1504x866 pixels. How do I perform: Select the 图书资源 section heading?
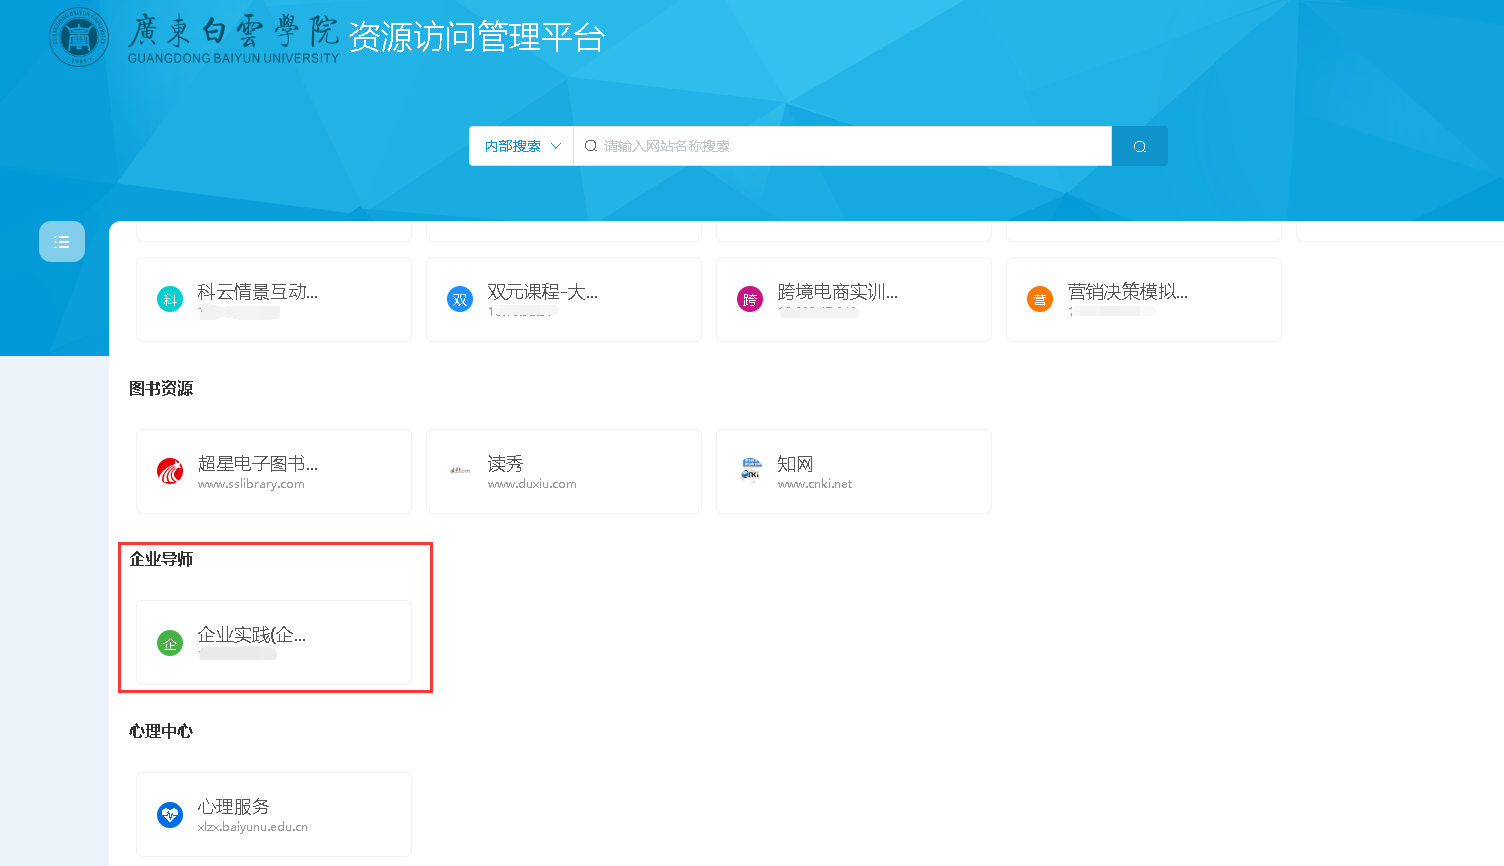coord(161,388)
